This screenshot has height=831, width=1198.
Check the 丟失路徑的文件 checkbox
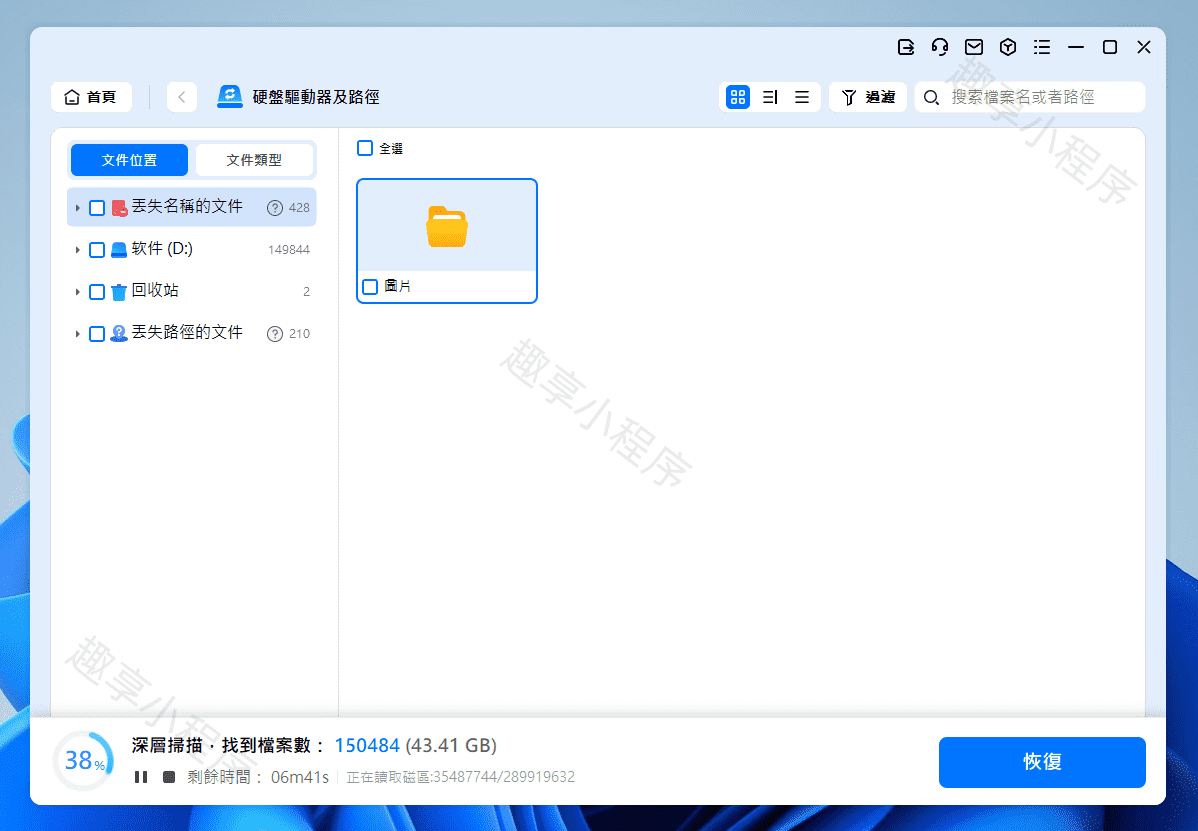tap(97, 334)
